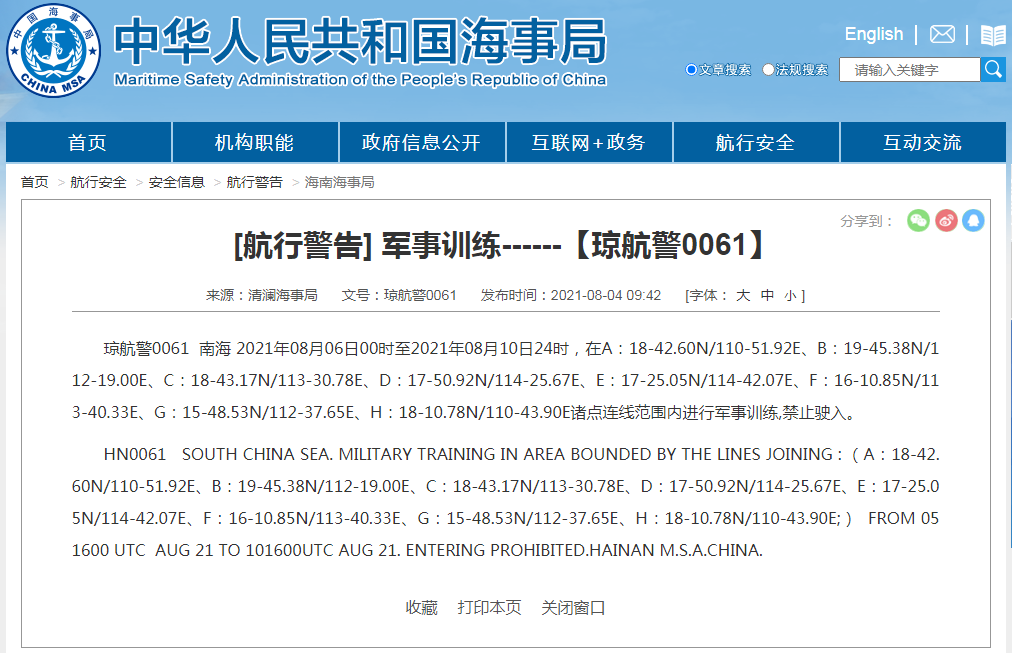The image size is (1012, 653).
Task: Go to 首页 in the breadcrumb
Action: coord(34,182)
